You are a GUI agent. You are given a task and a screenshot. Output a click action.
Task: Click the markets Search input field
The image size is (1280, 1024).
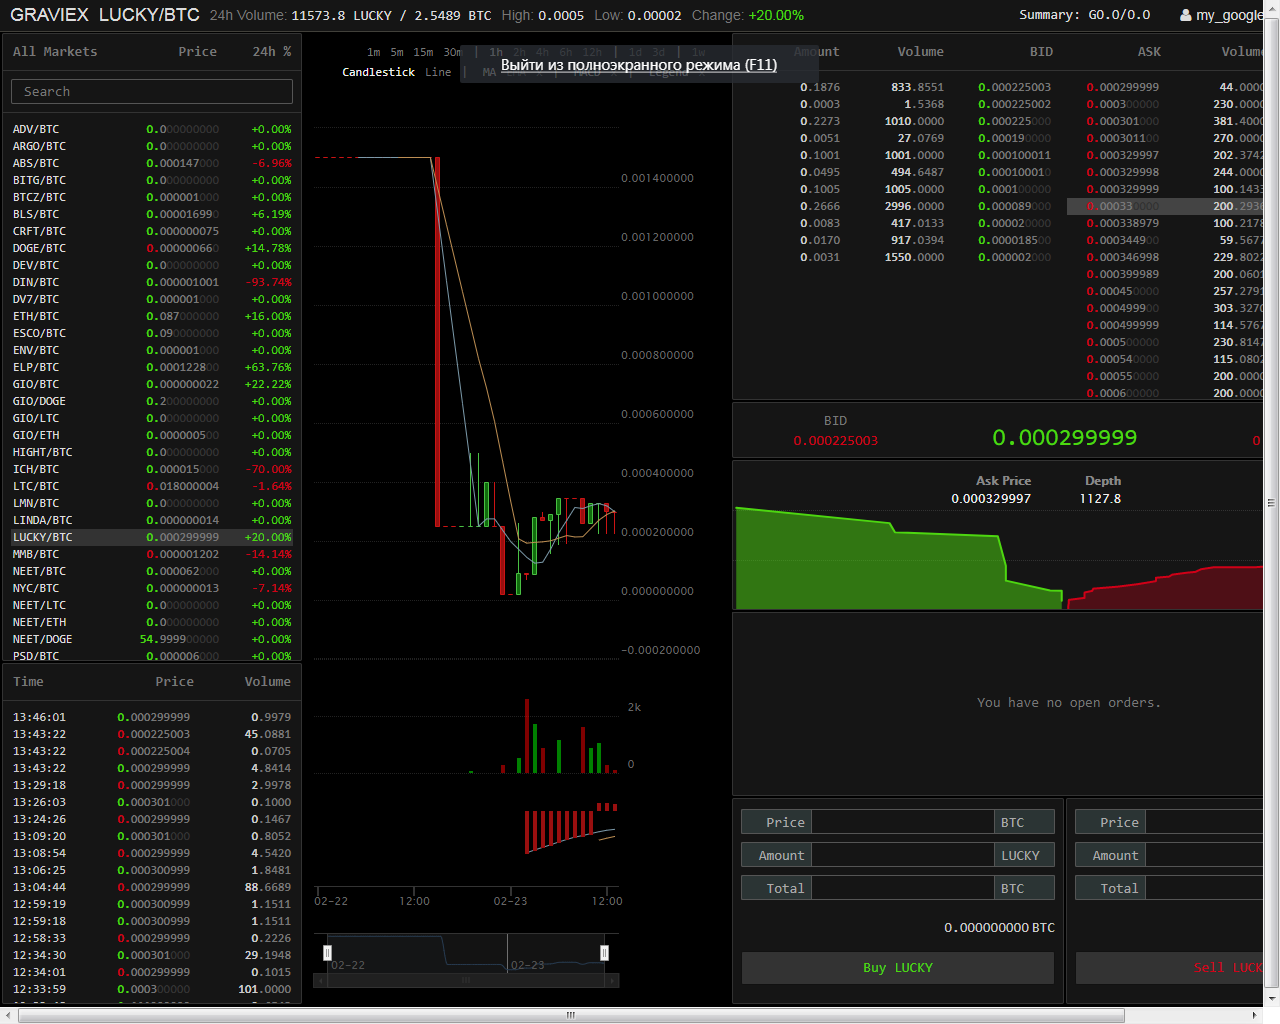coord(152,91)
